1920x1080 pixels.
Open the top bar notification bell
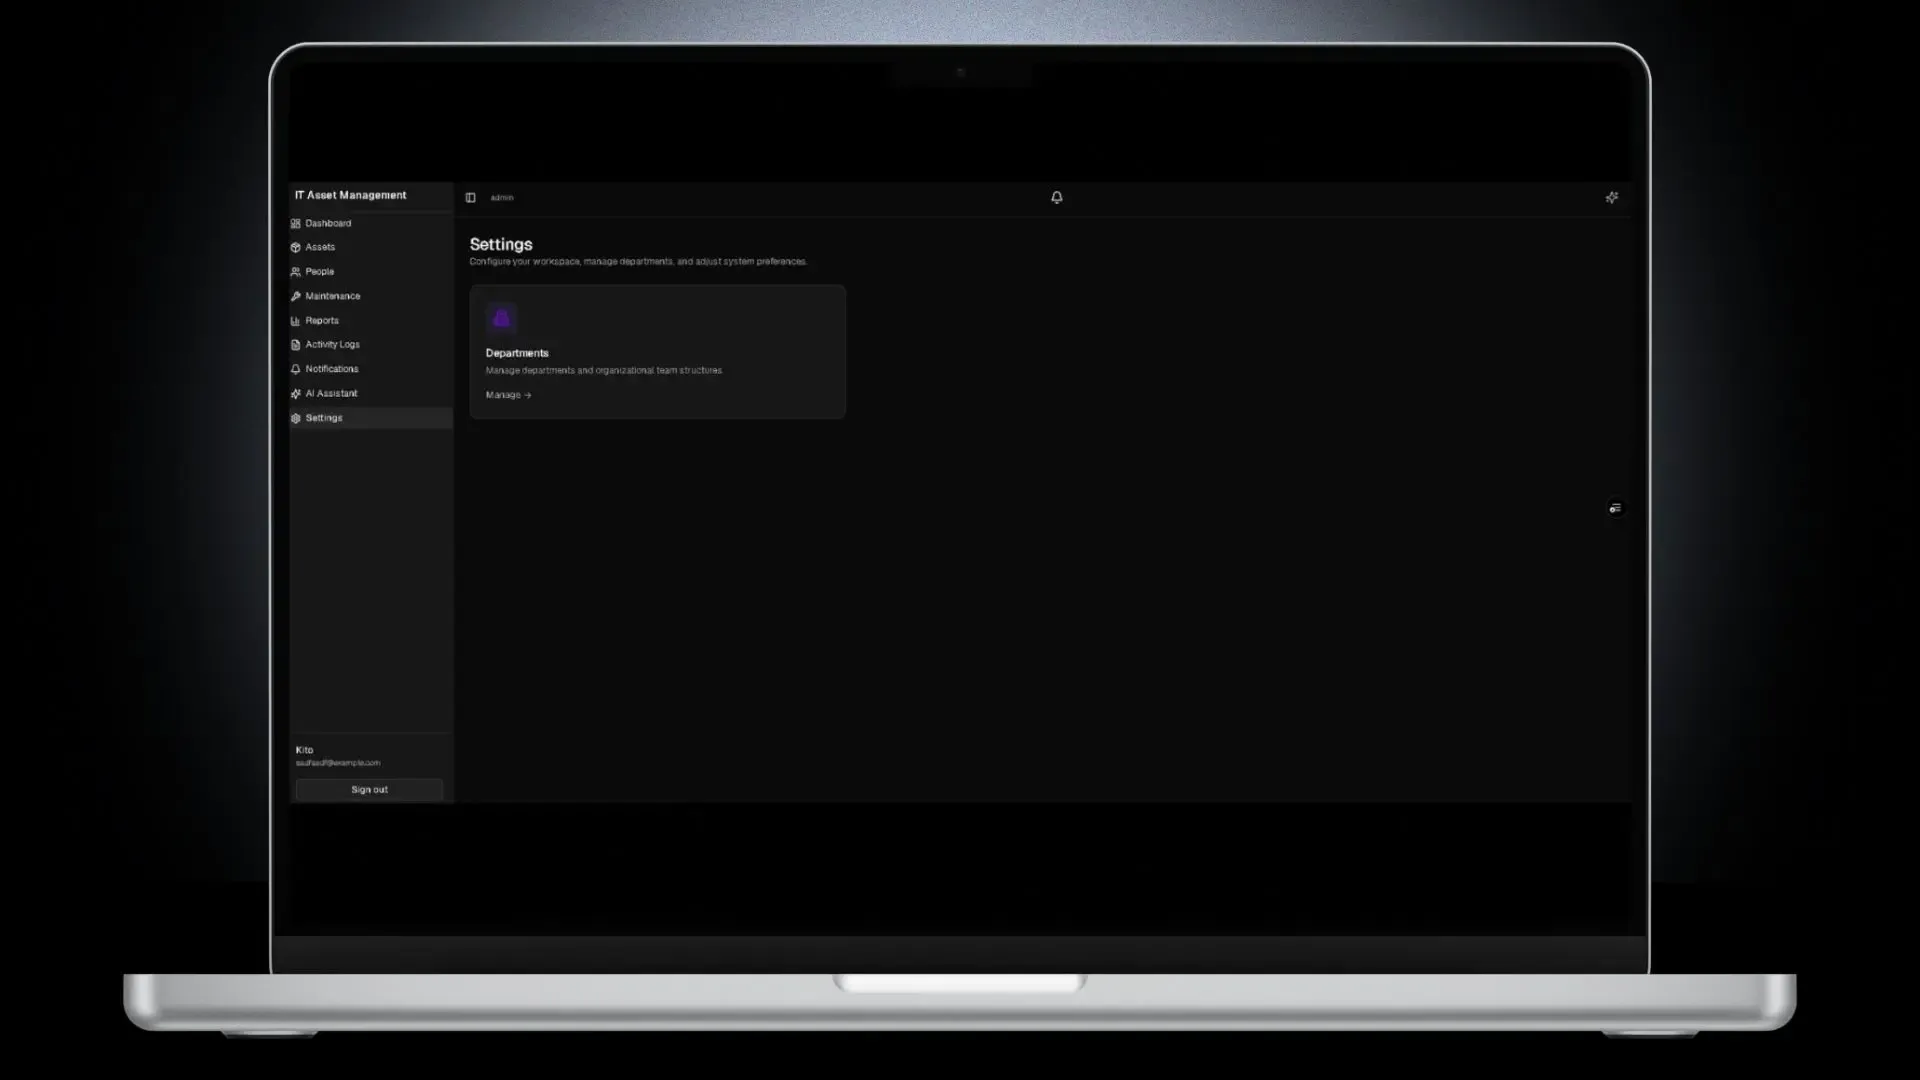point(1057,198)
